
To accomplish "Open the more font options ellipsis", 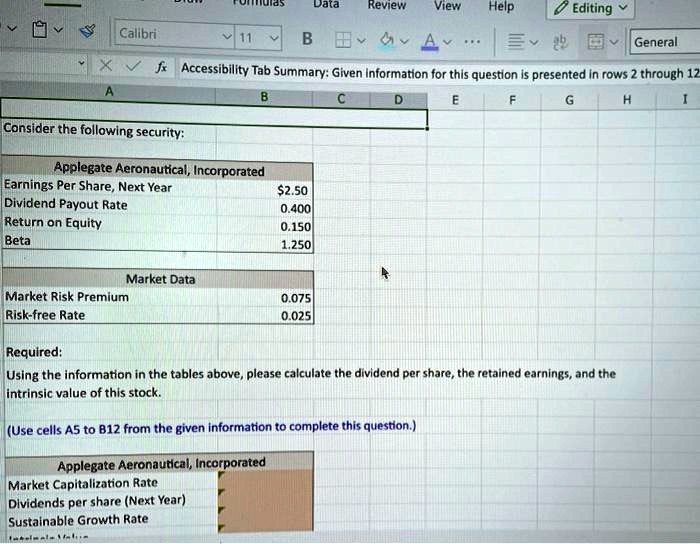I will tap(472, 42).
